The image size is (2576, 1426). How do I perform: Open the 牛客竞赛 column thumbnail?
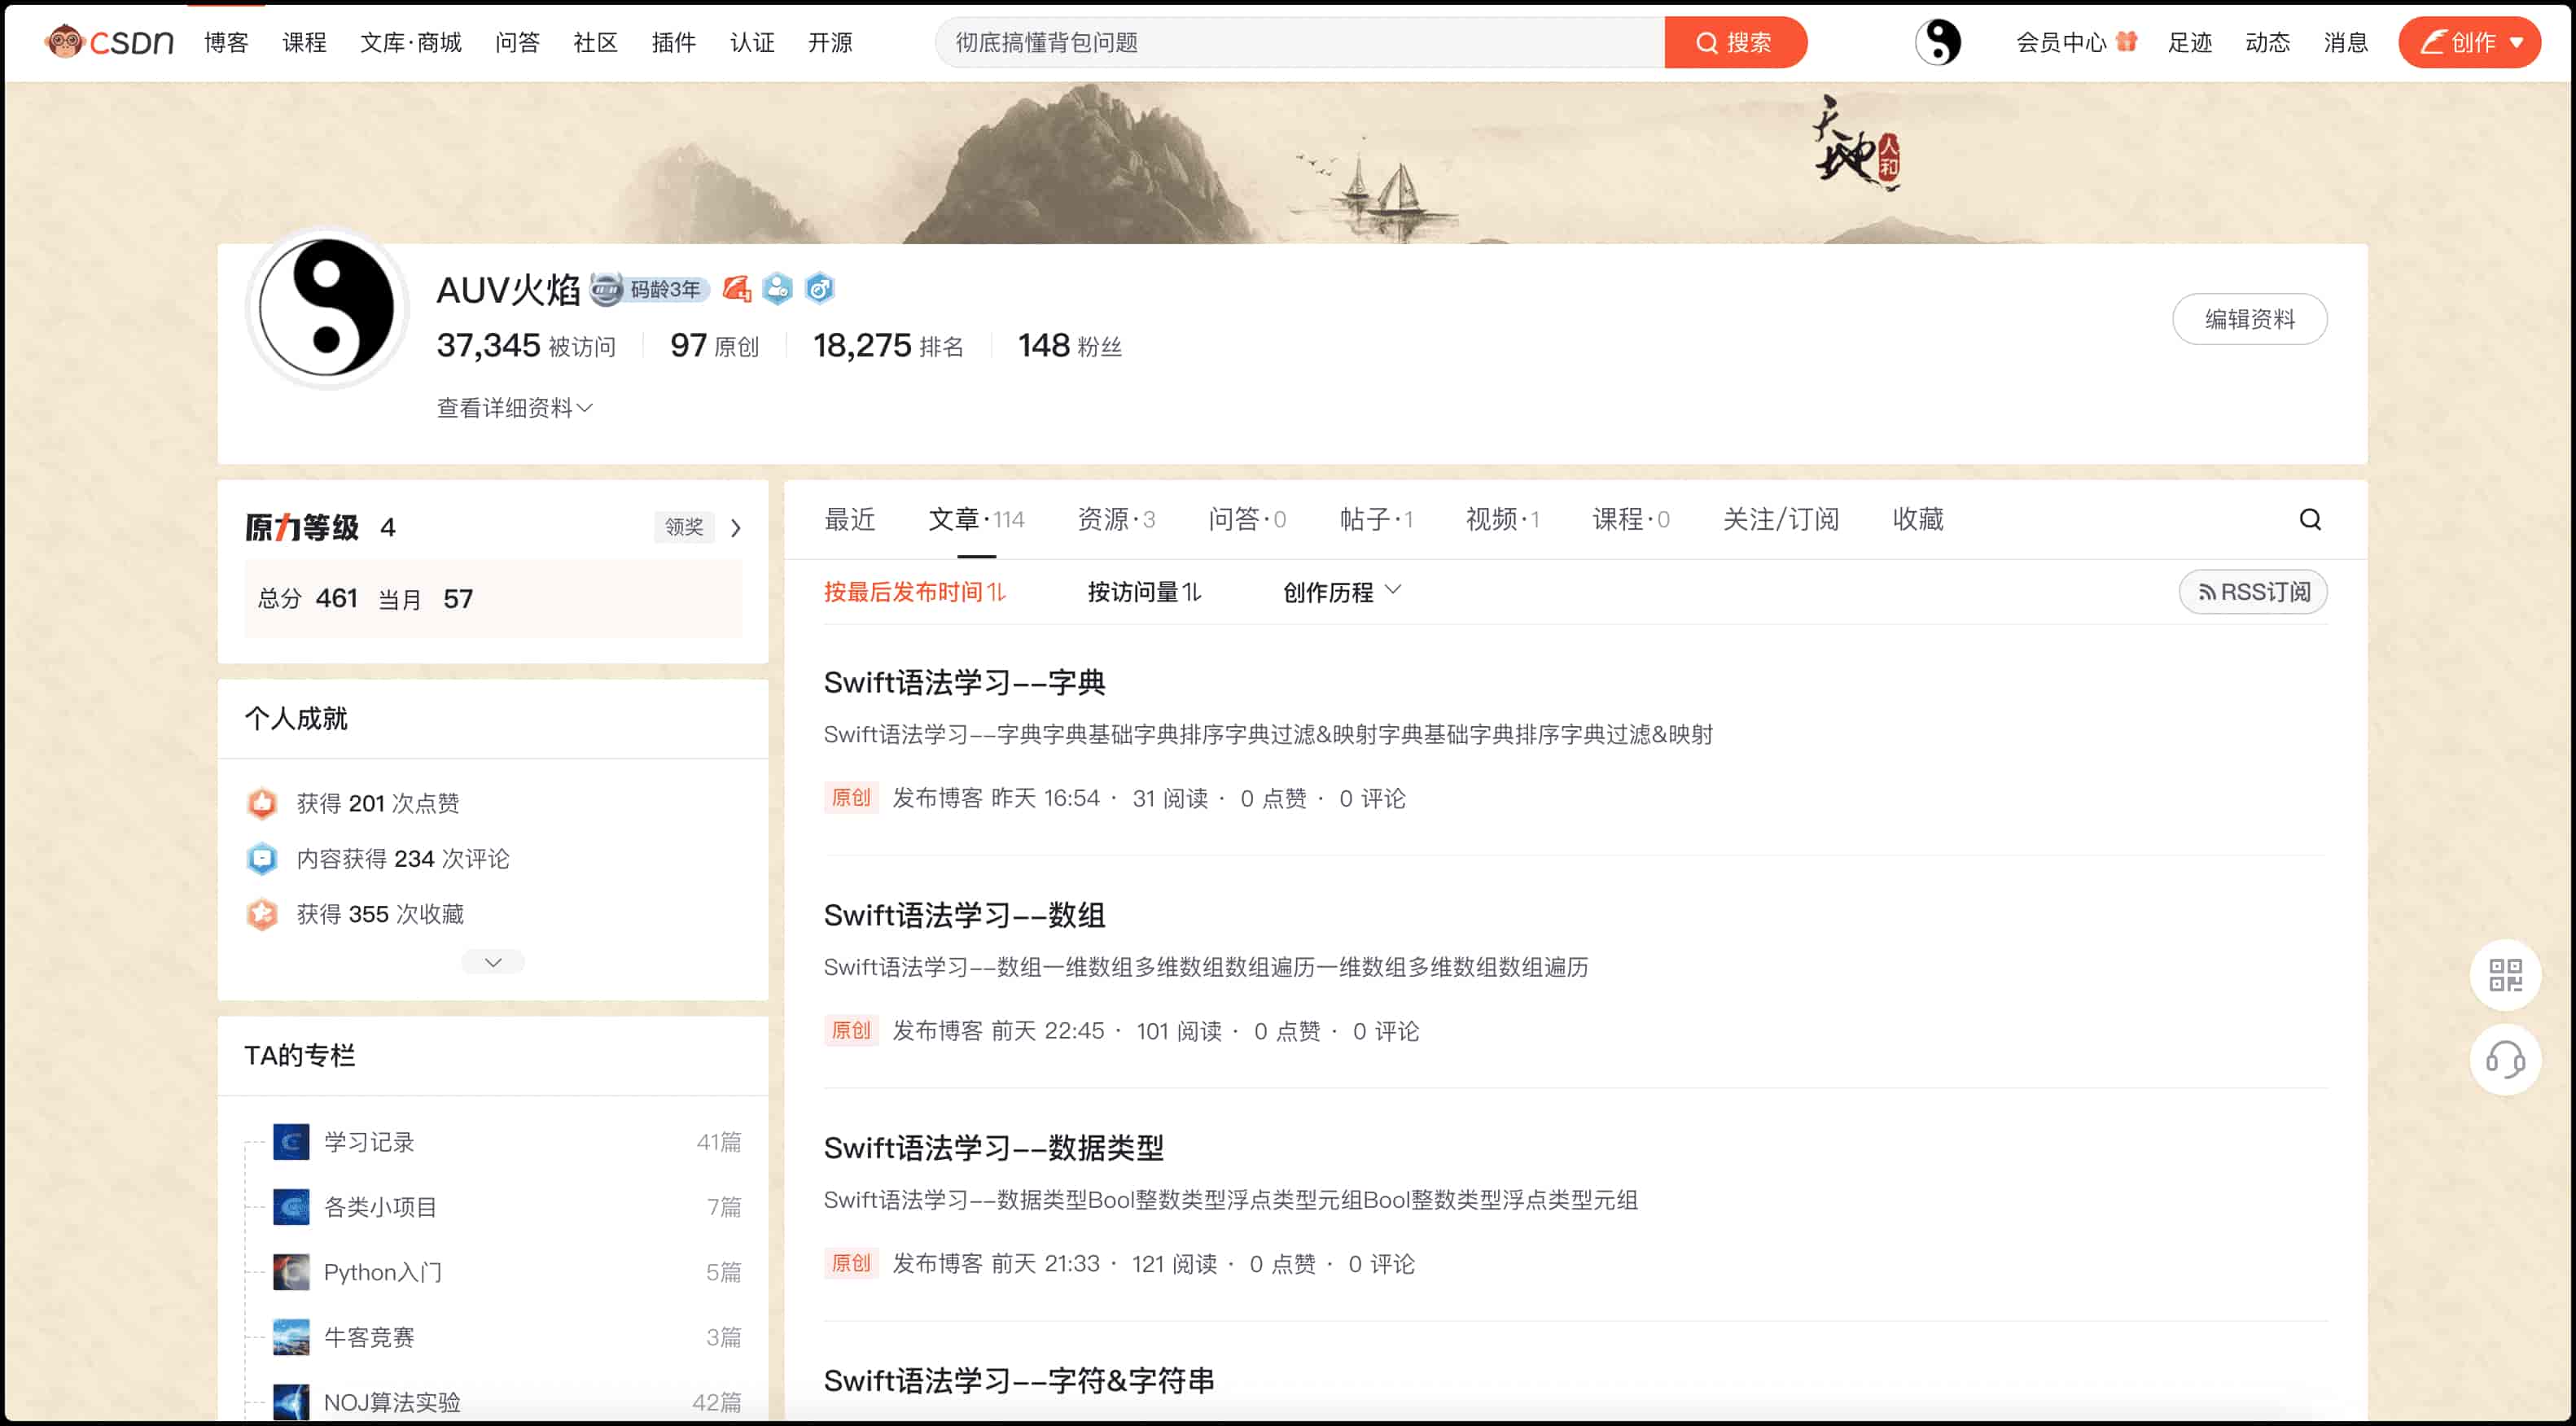click(291, 1336)
